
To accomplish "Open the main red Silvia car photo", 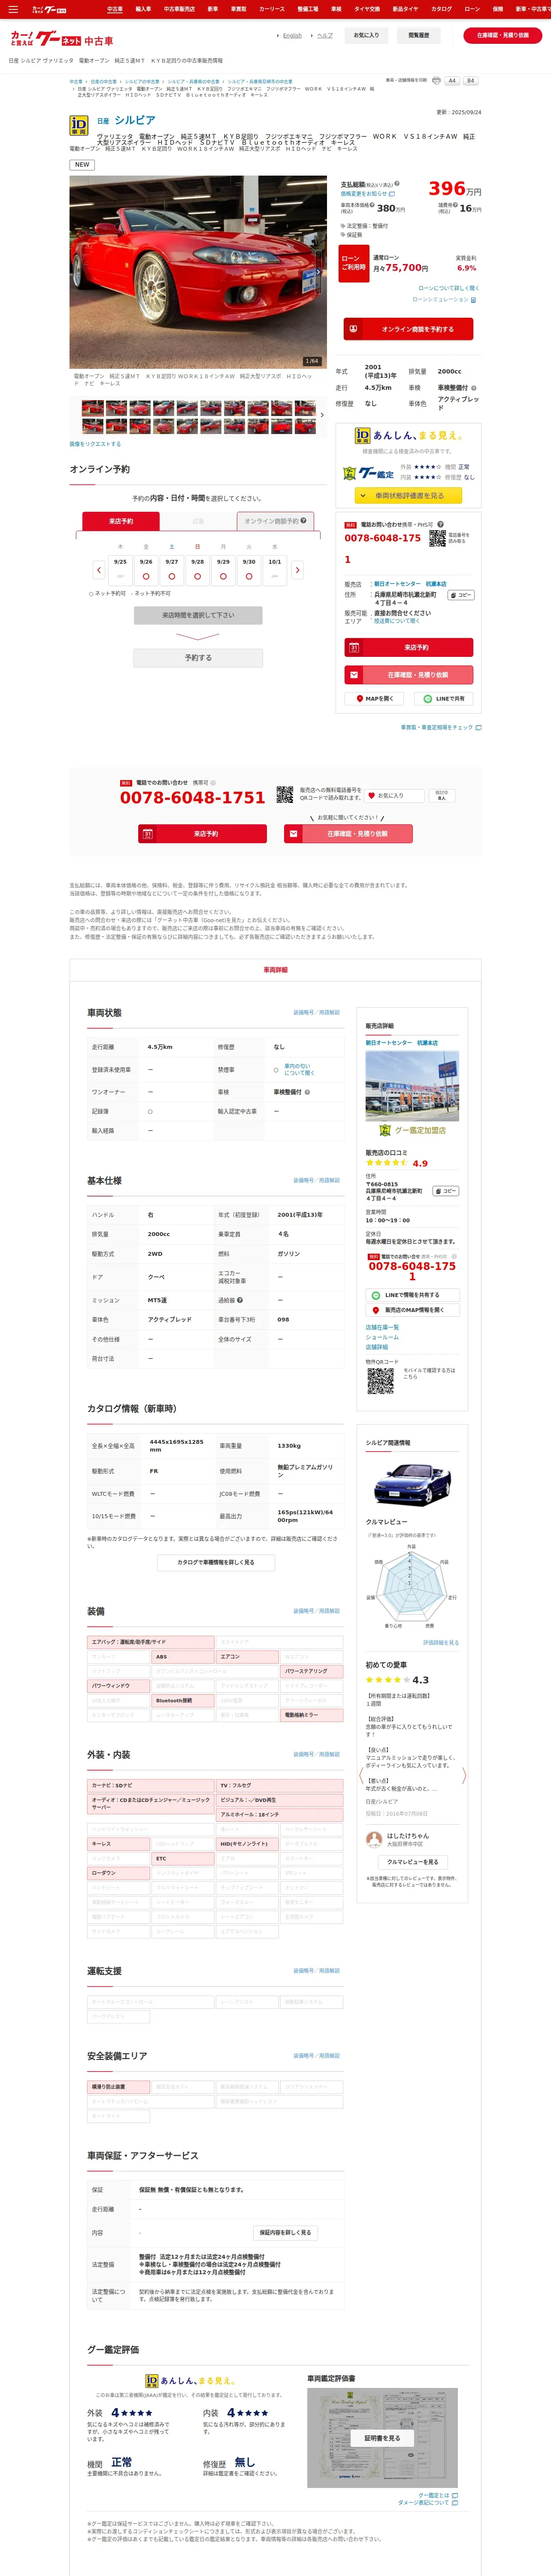I will [198, 272].
